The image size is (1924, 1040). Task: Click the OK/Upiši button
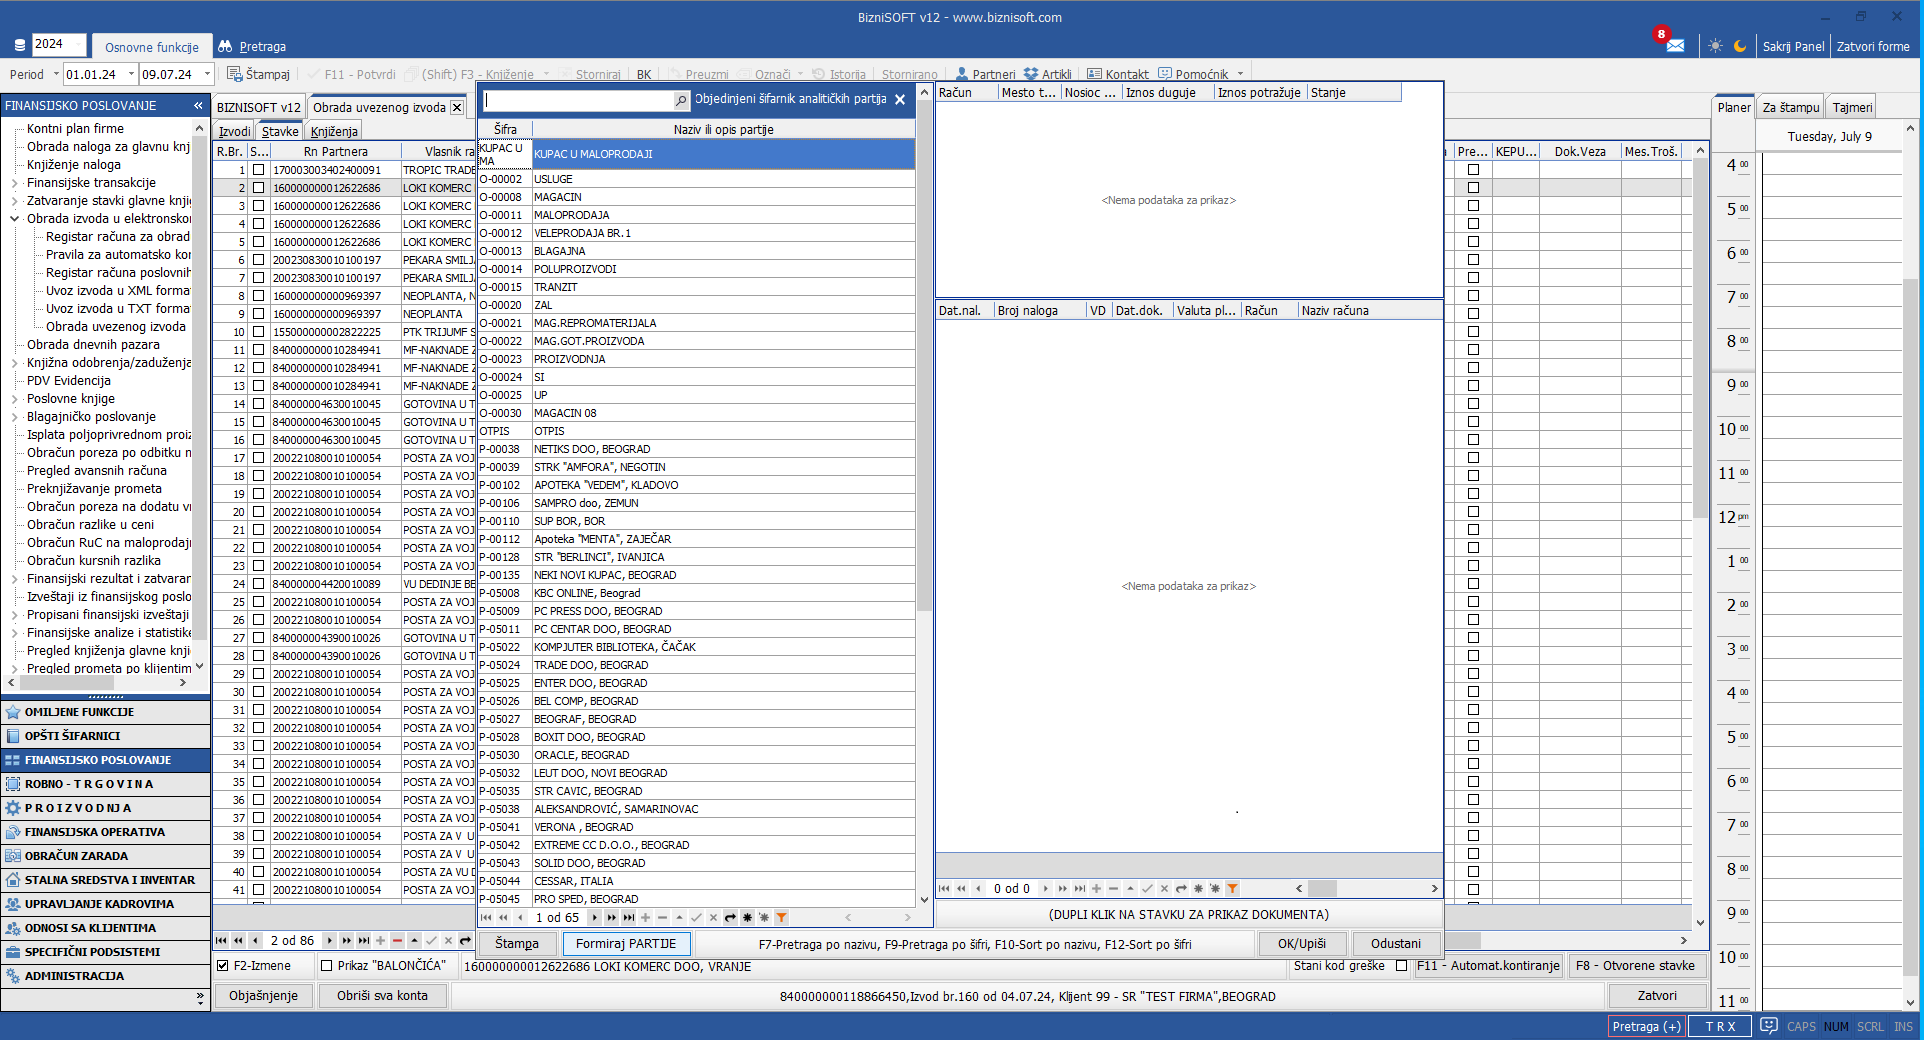(1301, 943)
